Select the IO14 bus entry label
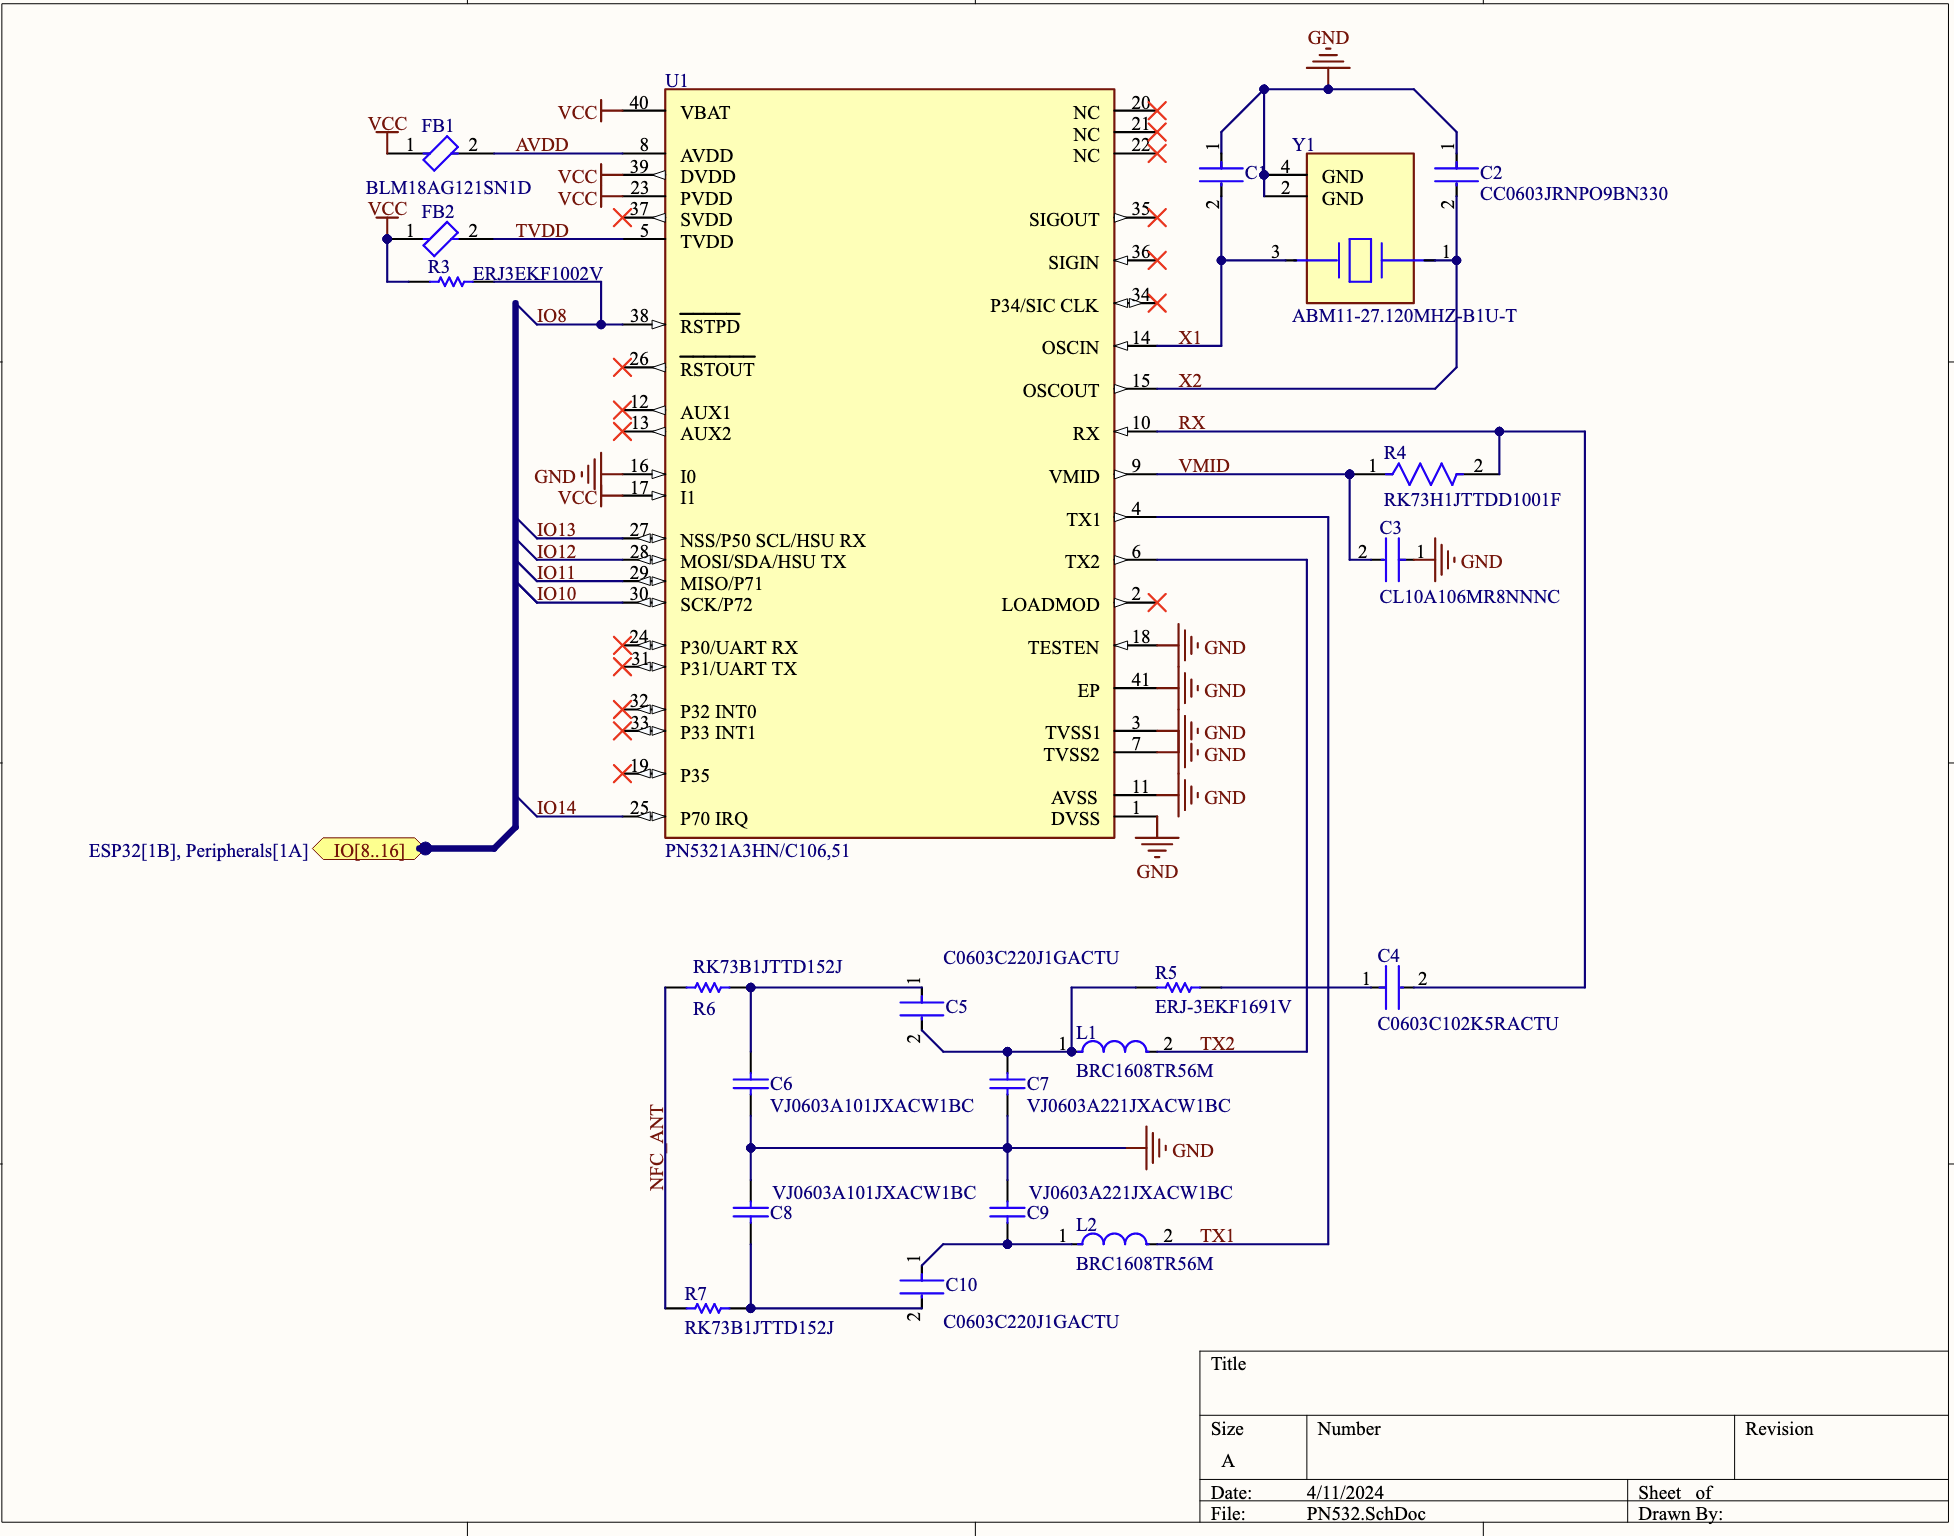1954x1536 pixels. click(556, 807)
